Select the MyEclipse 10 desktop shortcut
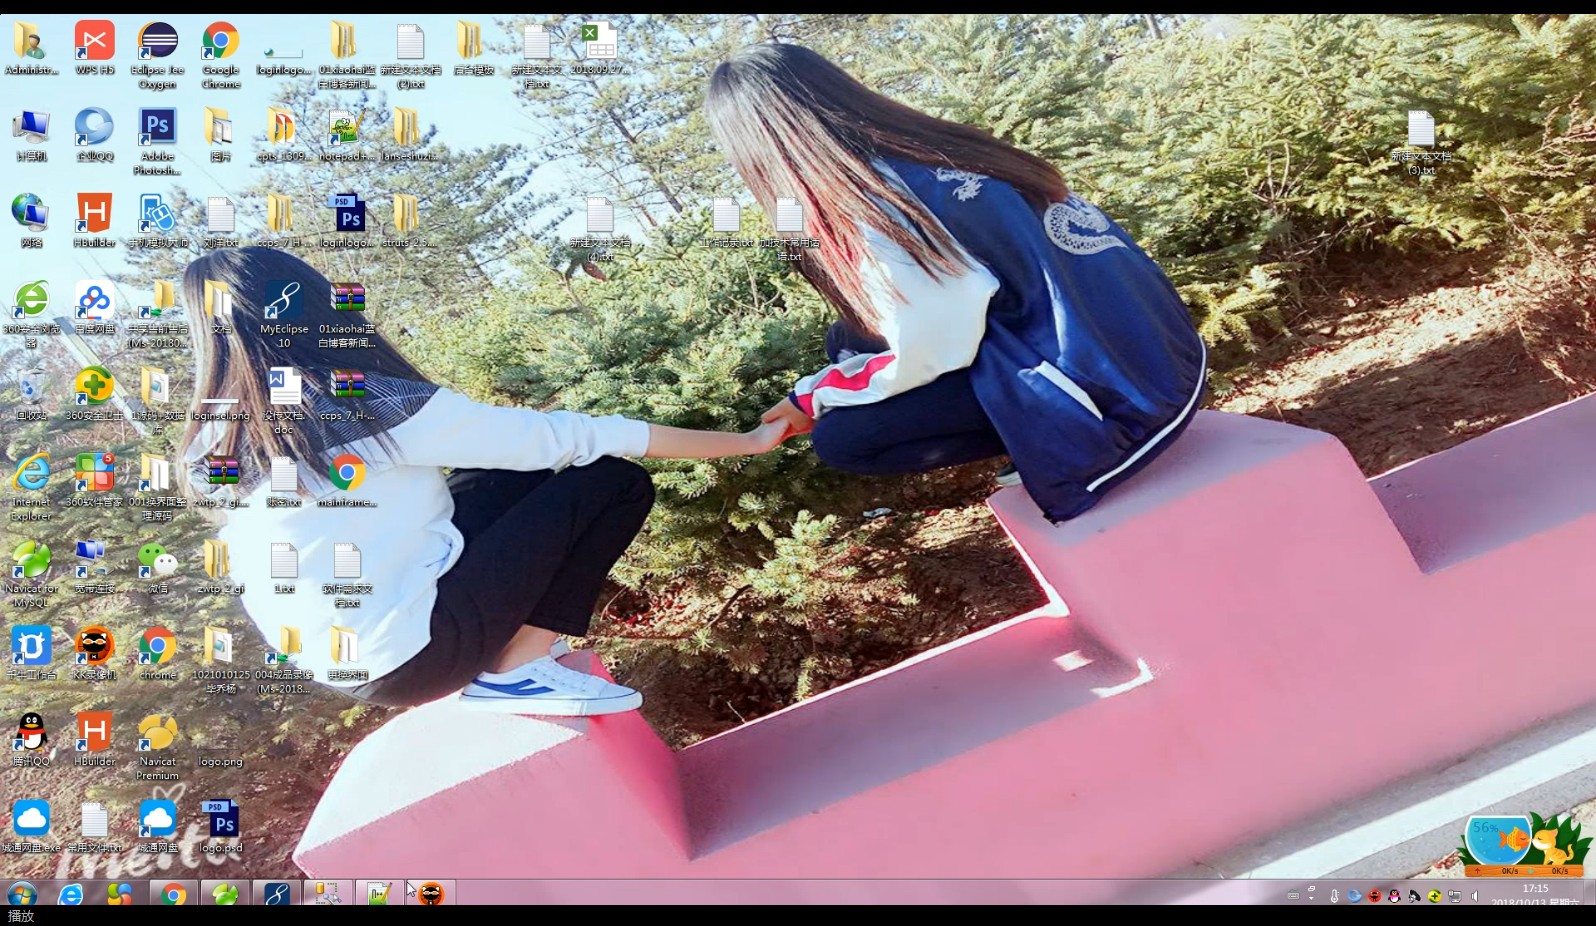The image size is (1596, 926). 284,314
